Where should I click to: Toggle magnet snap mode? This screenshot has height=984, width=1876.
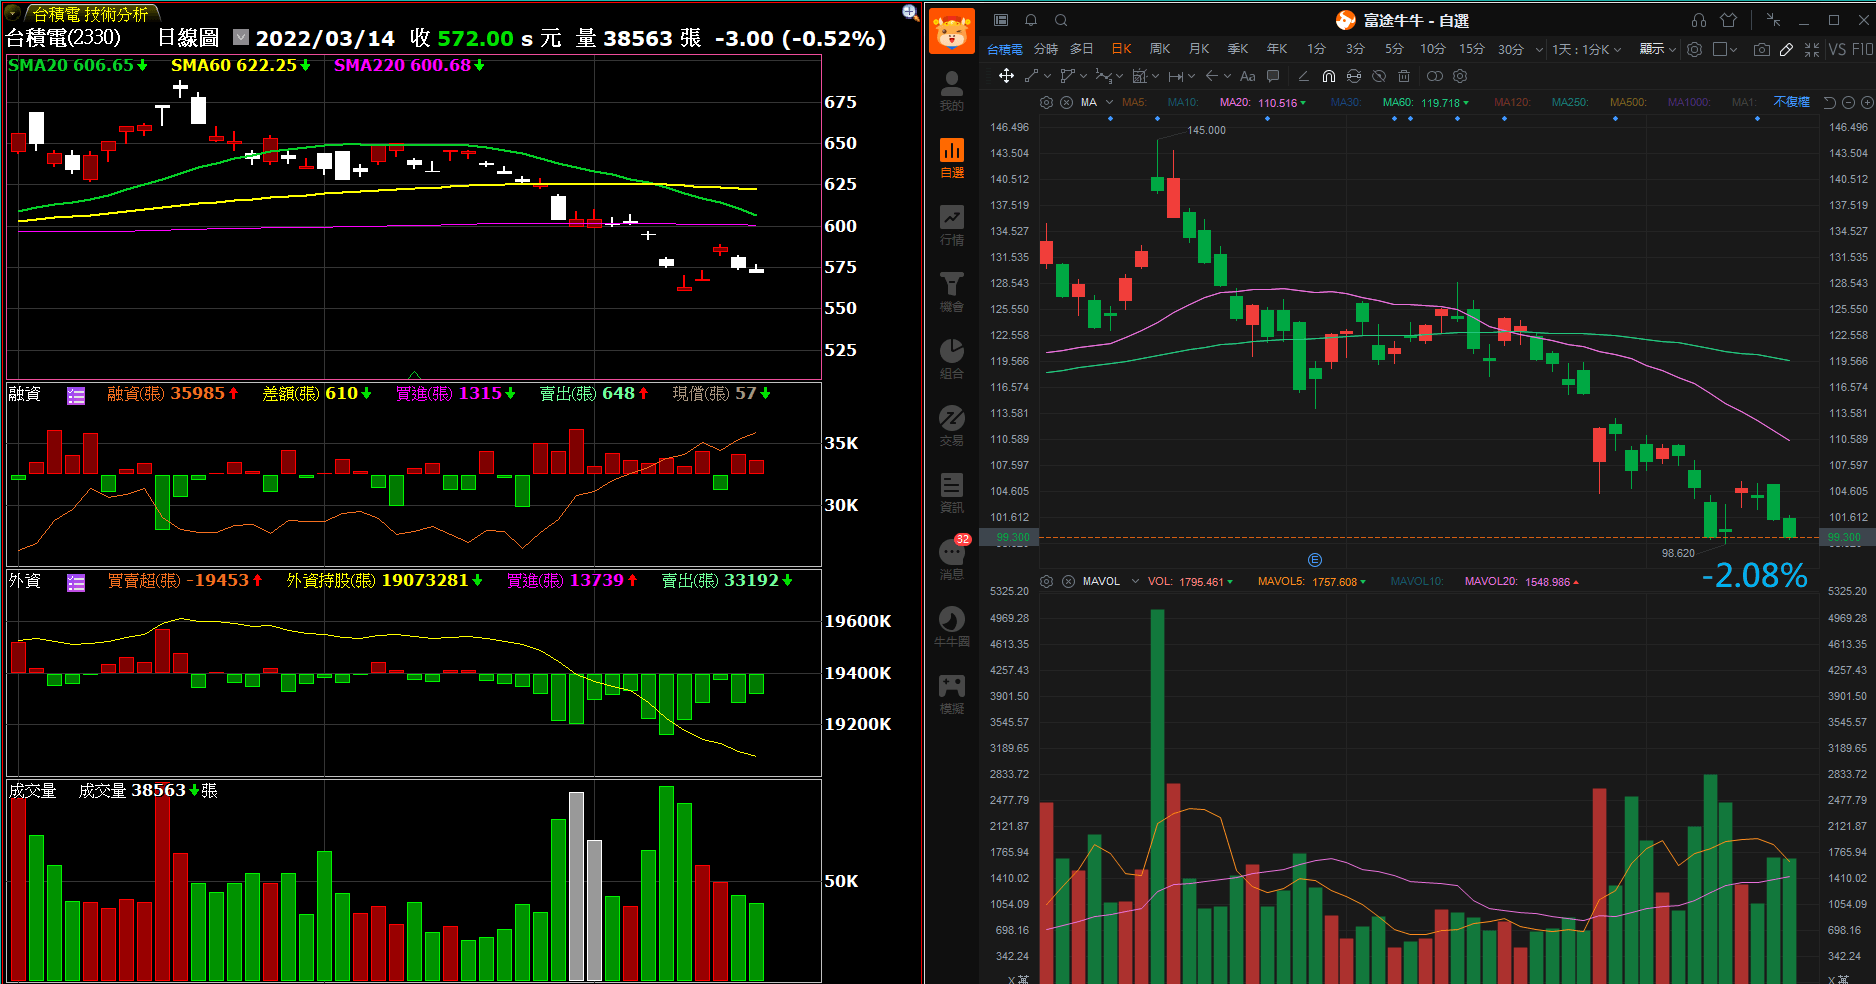click(1328, 76)
